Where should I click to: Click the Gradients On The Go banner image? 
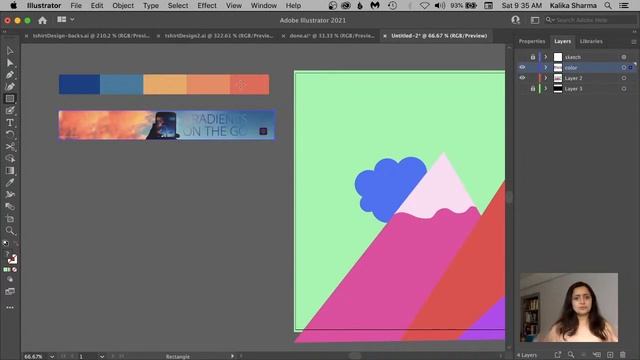tap(167, 125)
